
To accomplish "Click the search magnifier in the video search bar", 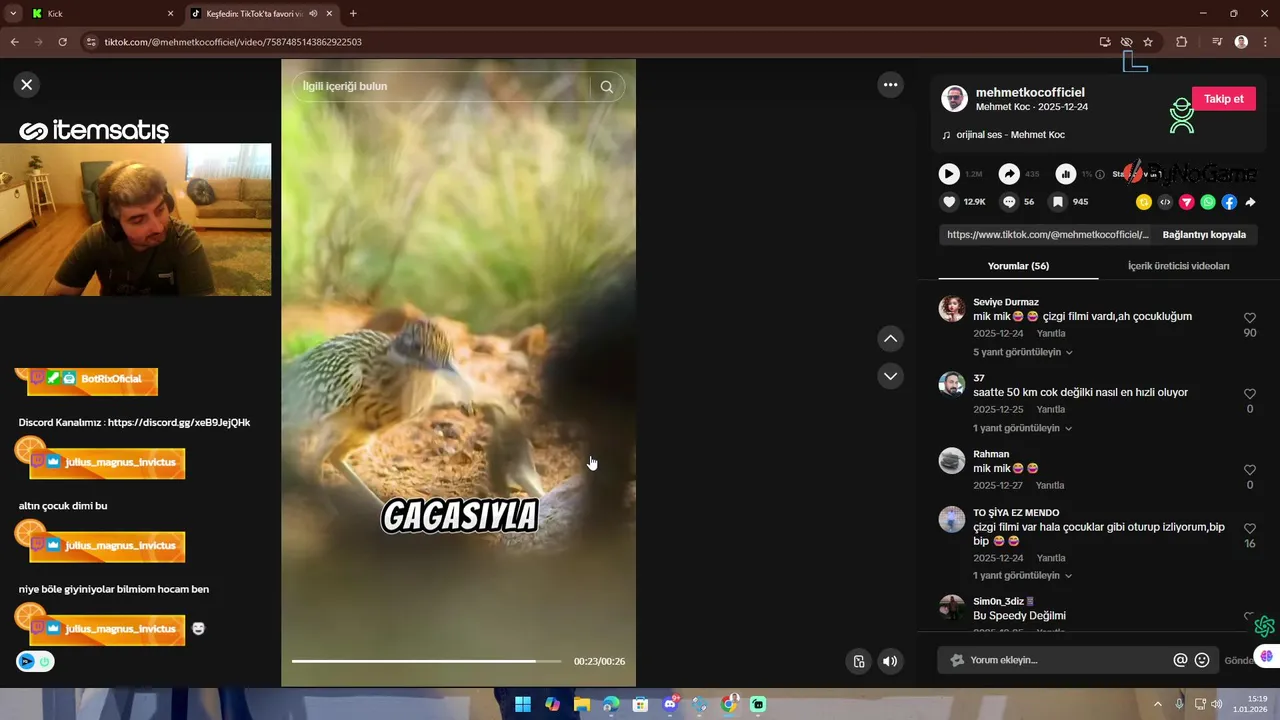I will point(606,87).
